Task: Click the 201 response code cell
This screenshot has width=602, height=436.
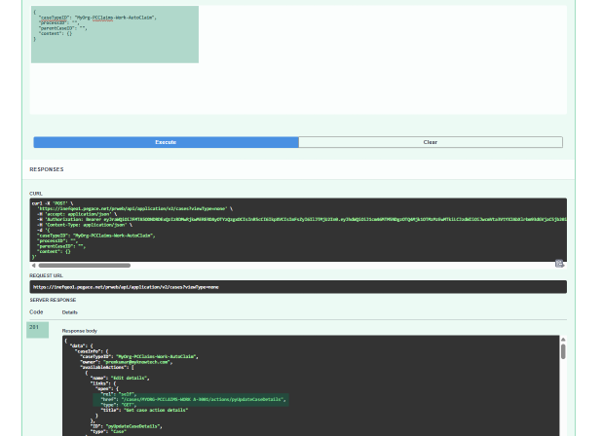Action: 37,330
